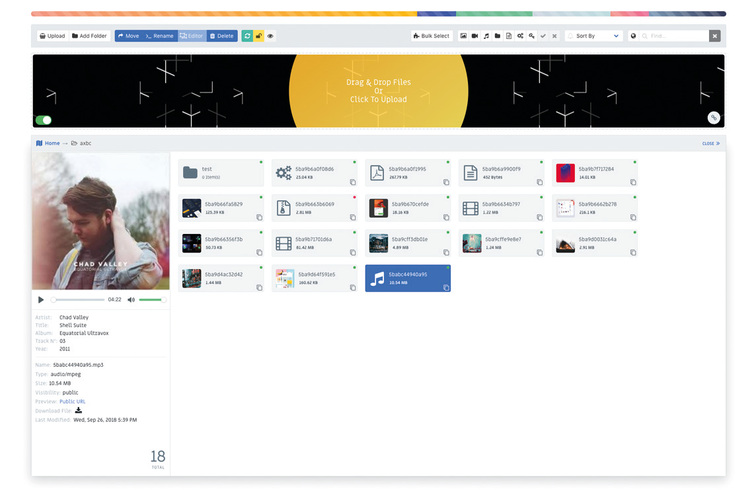The height and width of the screenshot is (501, 756).
Task: Select image file 5ba9cffe9e8e7
Action: tap(501, 243)
